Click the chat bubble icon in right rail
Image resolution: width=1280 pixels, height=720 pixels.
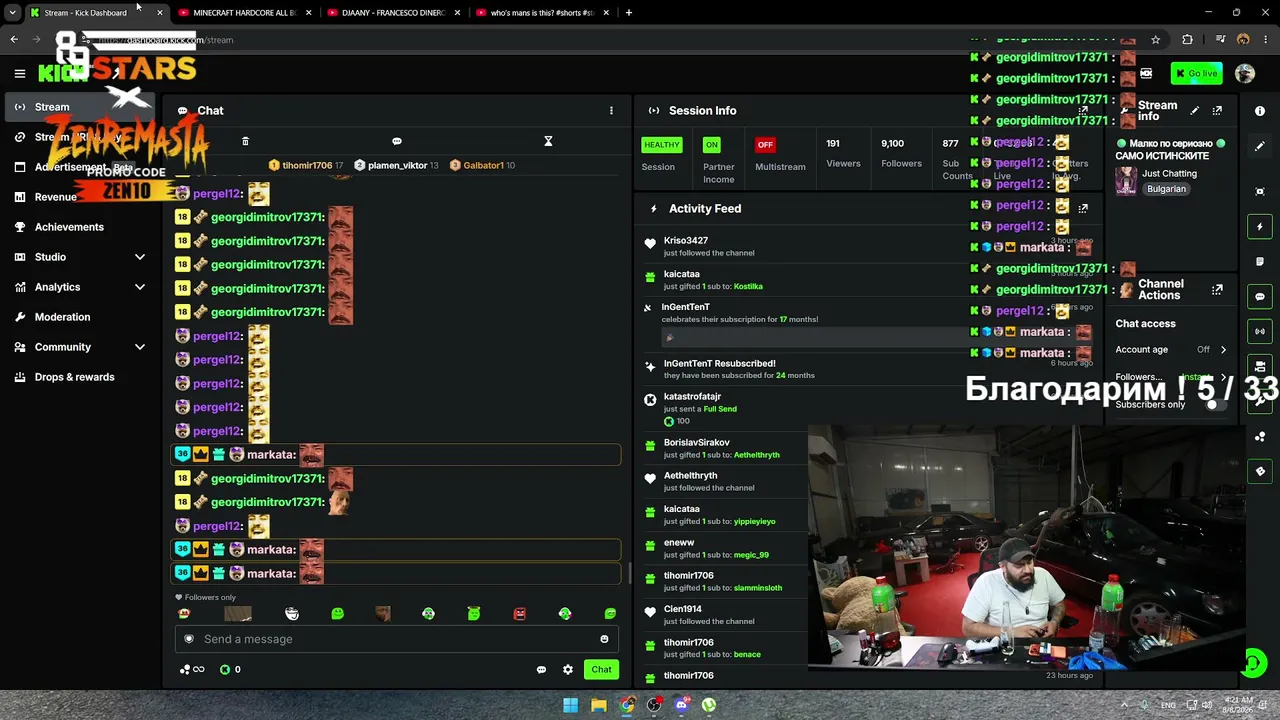tap(1260, 297)
